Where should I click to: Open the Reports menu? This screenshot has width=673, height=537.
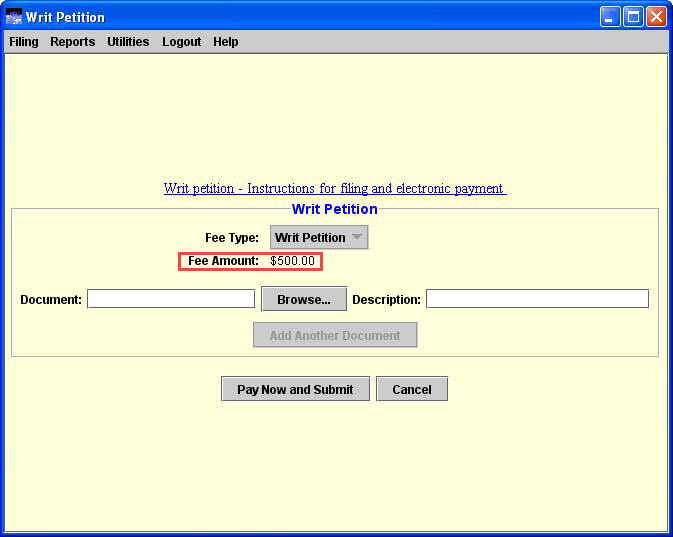(73, 42)
